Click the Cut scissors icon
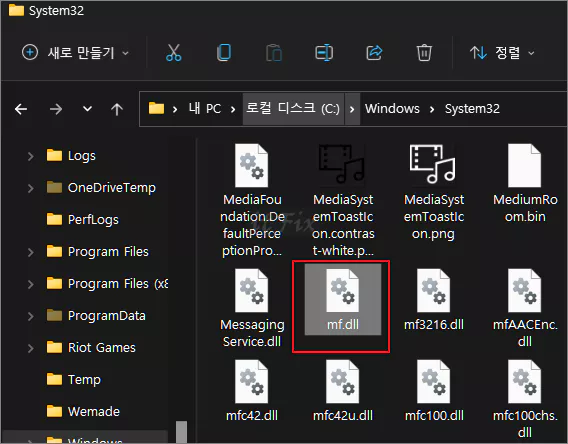568x444 pixels. tap(174, 53)
